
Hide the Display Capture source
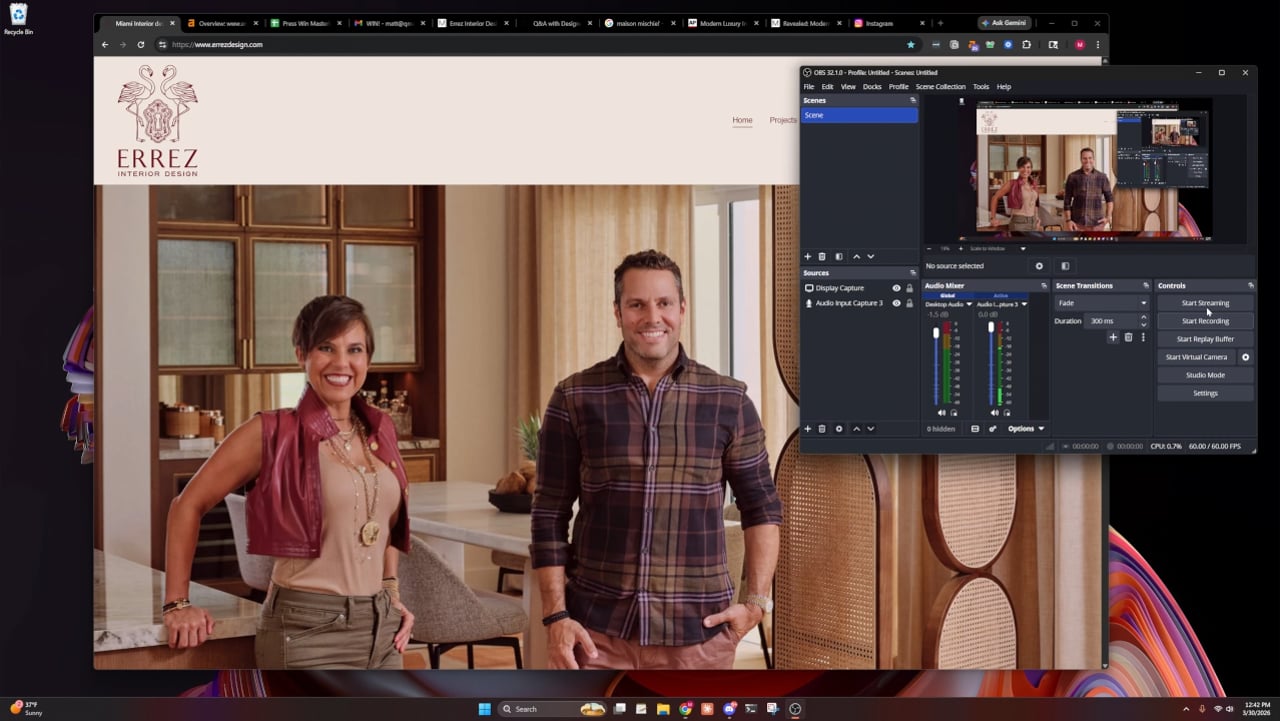896,288
